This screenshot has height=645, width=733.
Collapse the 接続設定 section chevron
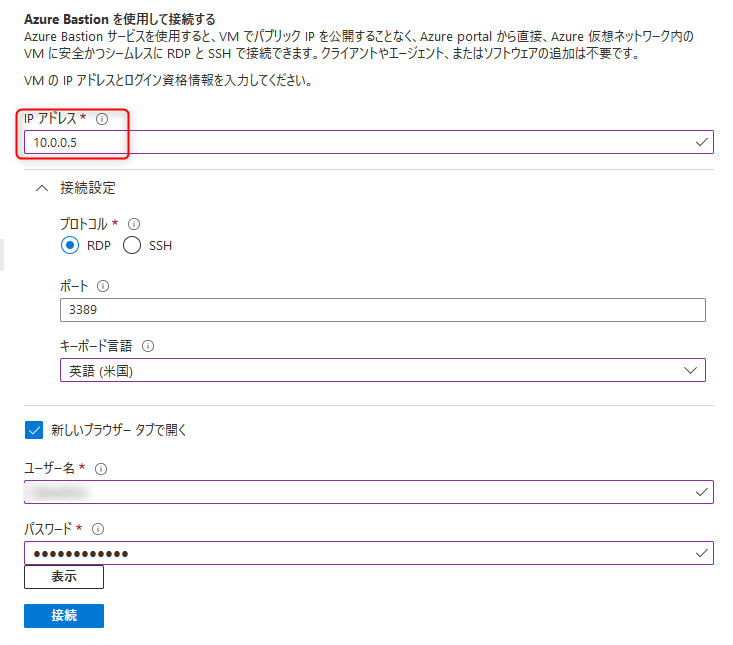[x=42, y=188]
